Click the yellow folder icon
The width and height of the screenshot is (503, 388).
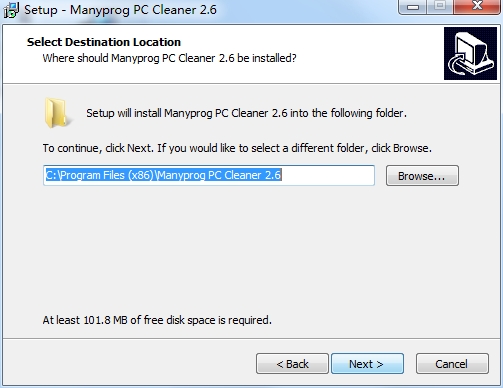[56, 113]
